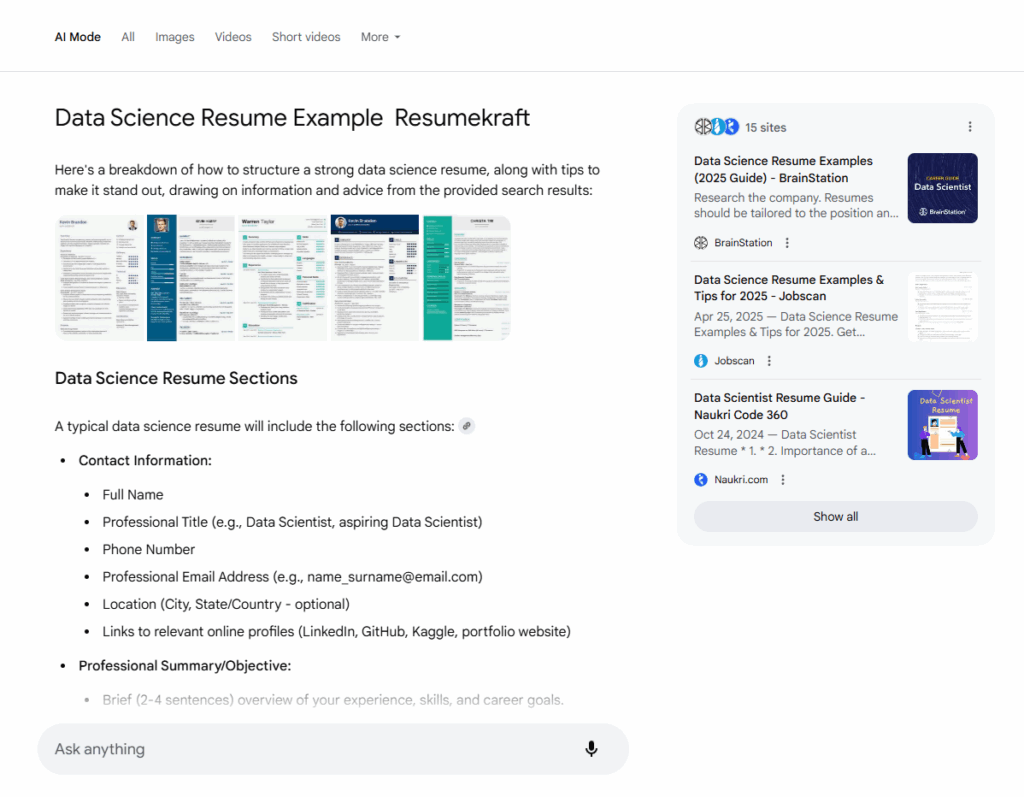Switch to the All results tab
The width and height of the screenshot is (1024, 797).
tap(128, 37)
